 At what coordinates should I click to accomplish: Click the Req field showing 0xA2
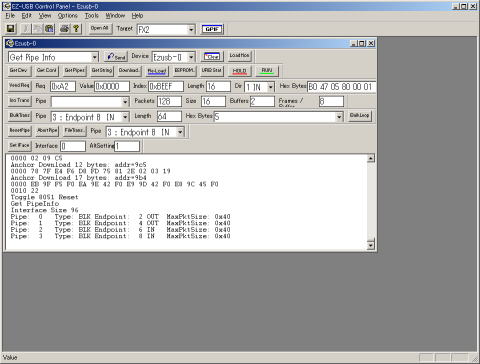coord(63,87)
